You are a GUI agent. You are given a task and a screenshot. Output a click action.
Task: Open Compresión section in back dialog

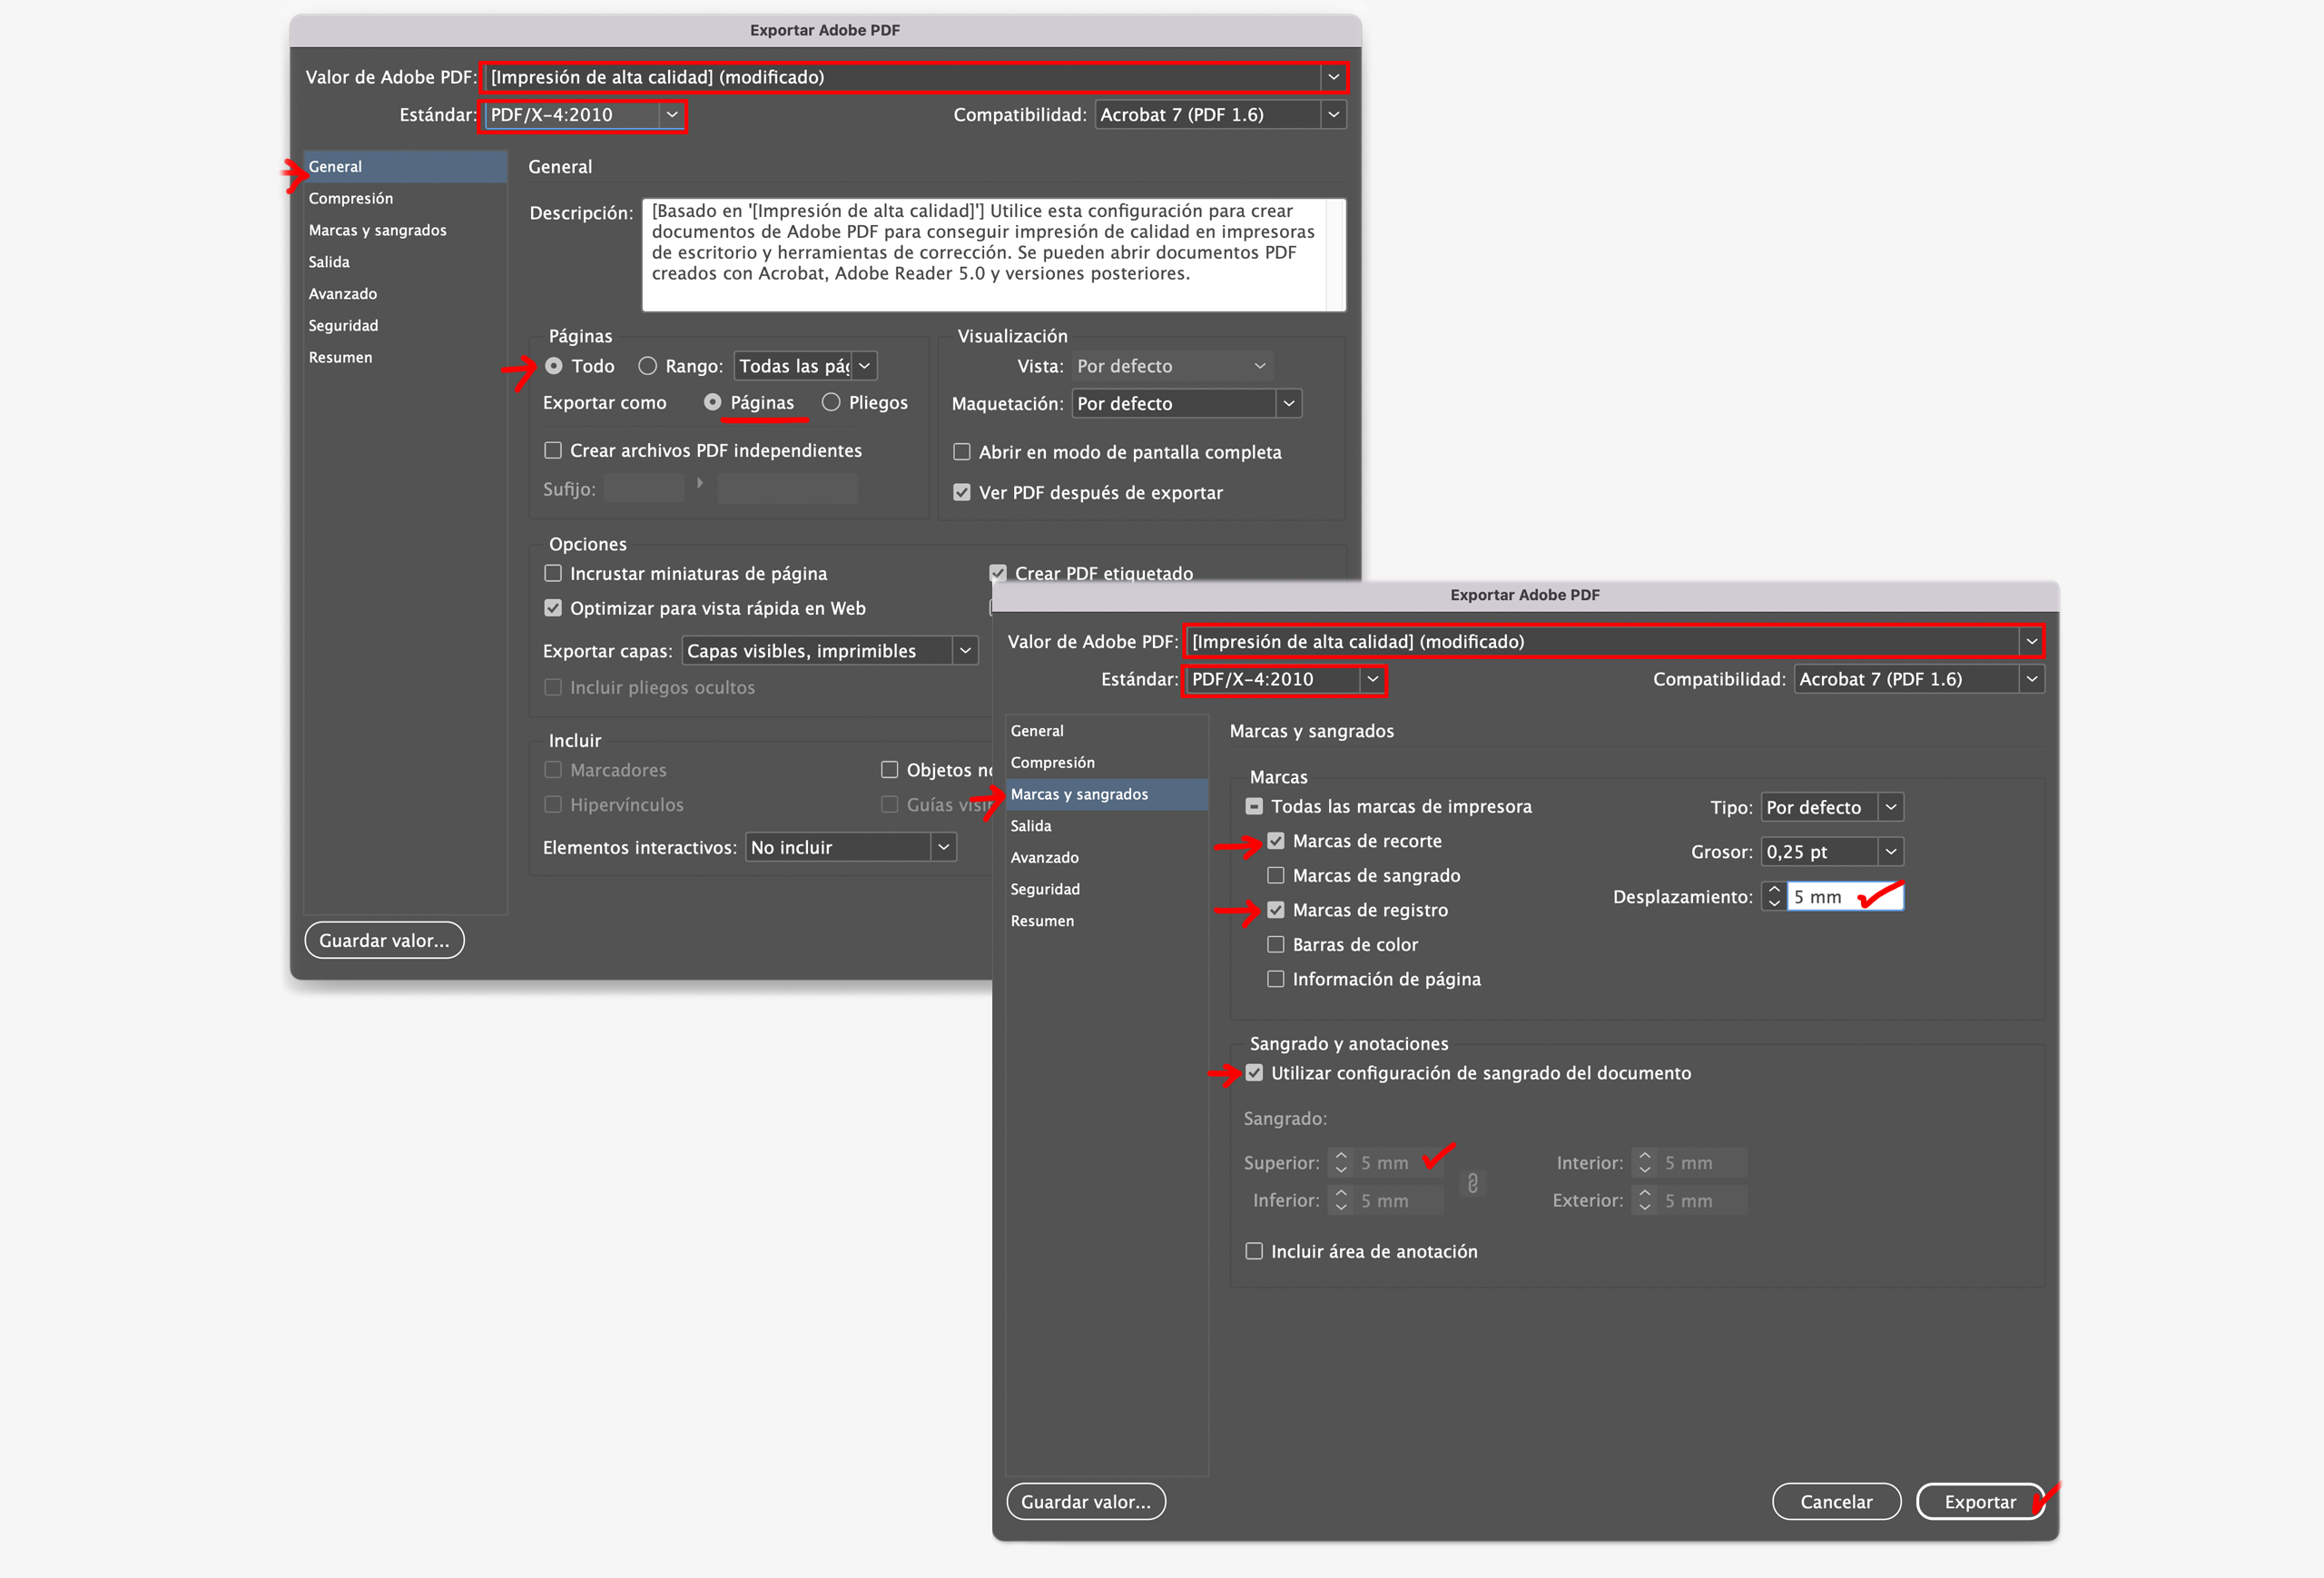tap(351, 198)
